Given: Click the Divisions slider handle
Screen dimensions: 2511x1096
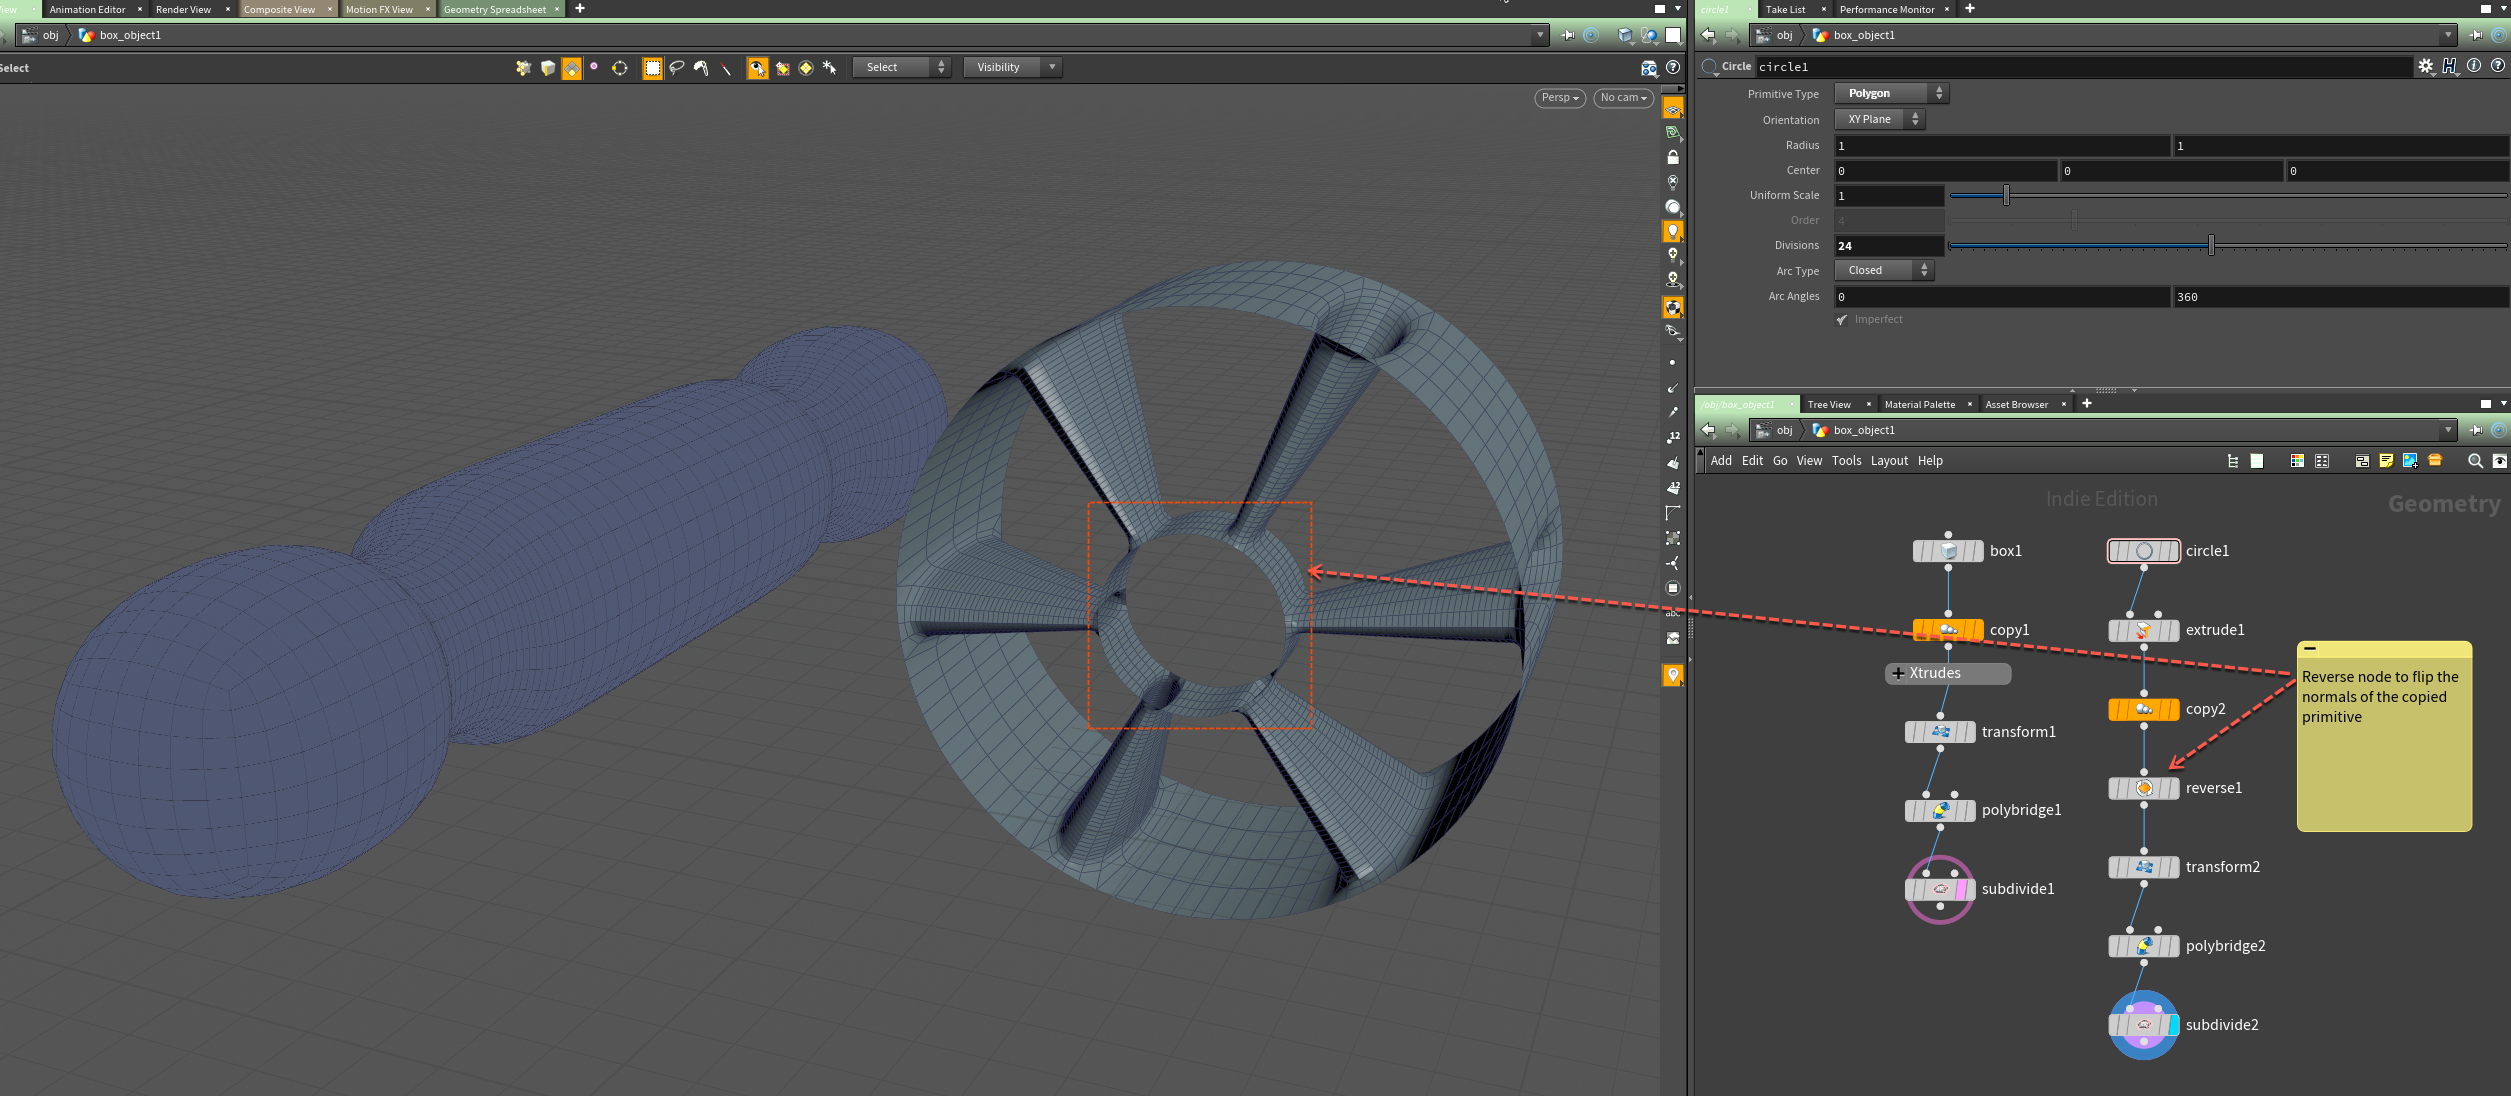Looking at the screenshot, I should [2211, 245].
